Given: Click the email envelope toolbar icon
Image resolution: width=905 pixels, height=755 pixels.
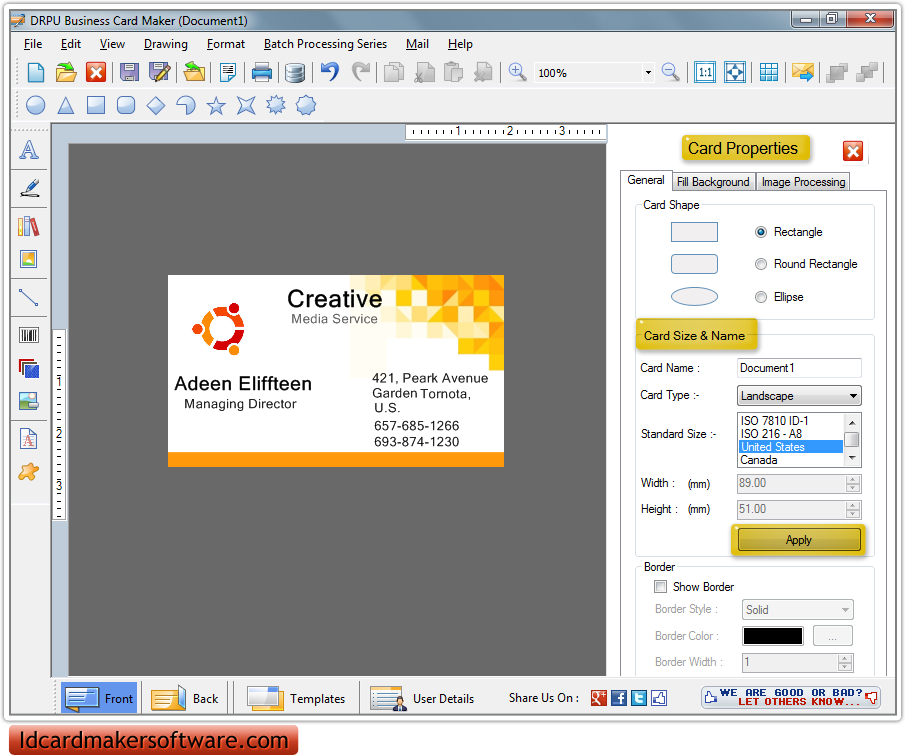Looking at the screenshot, I should [803, 72].
